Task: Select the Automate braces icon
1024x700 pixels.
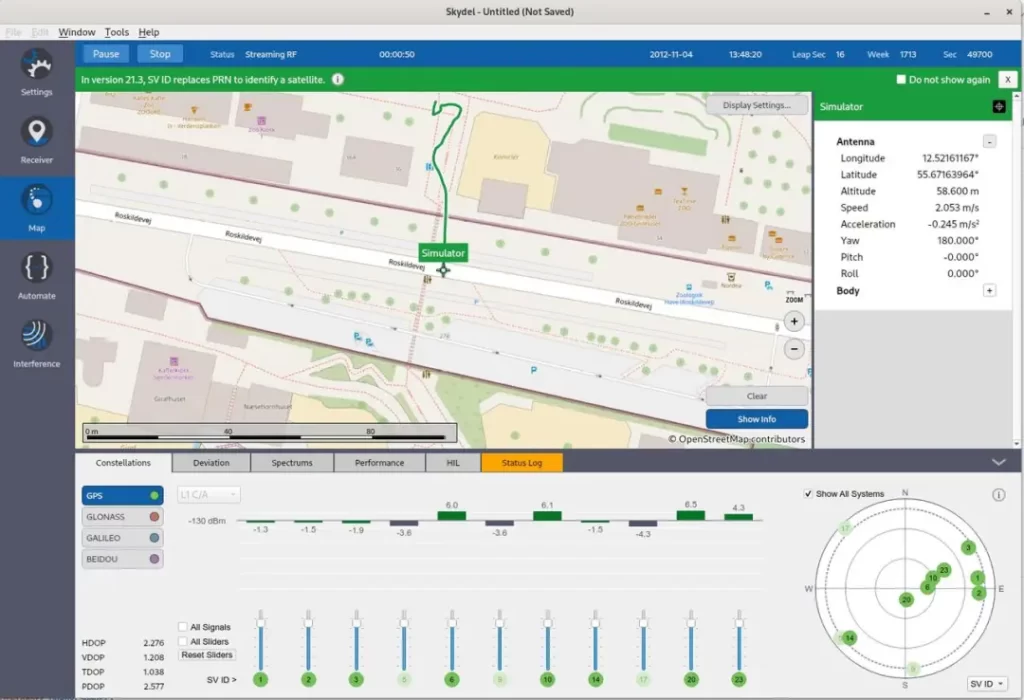Action: click(x=37, y=269)
